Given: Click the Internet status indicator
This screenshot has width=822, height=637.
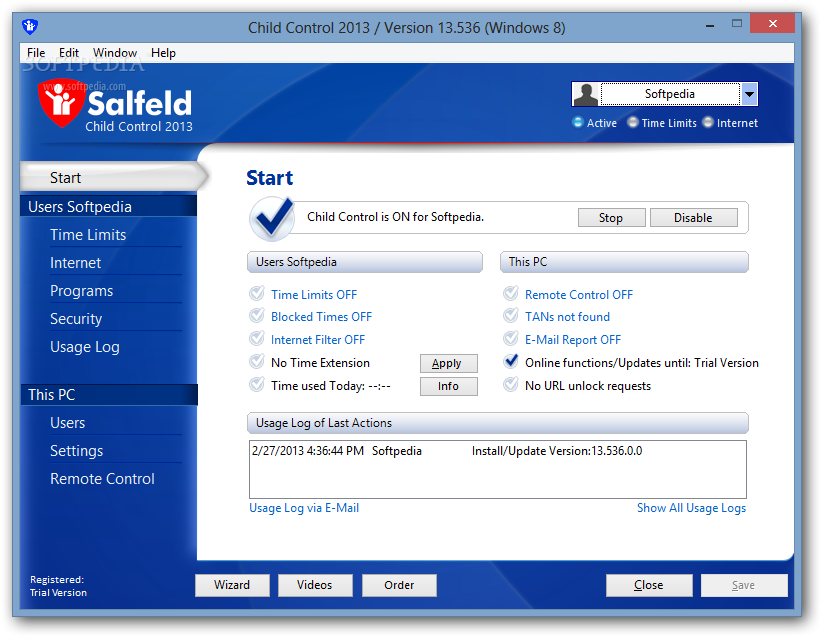Looking at the screenshot, I should [708, 123].
